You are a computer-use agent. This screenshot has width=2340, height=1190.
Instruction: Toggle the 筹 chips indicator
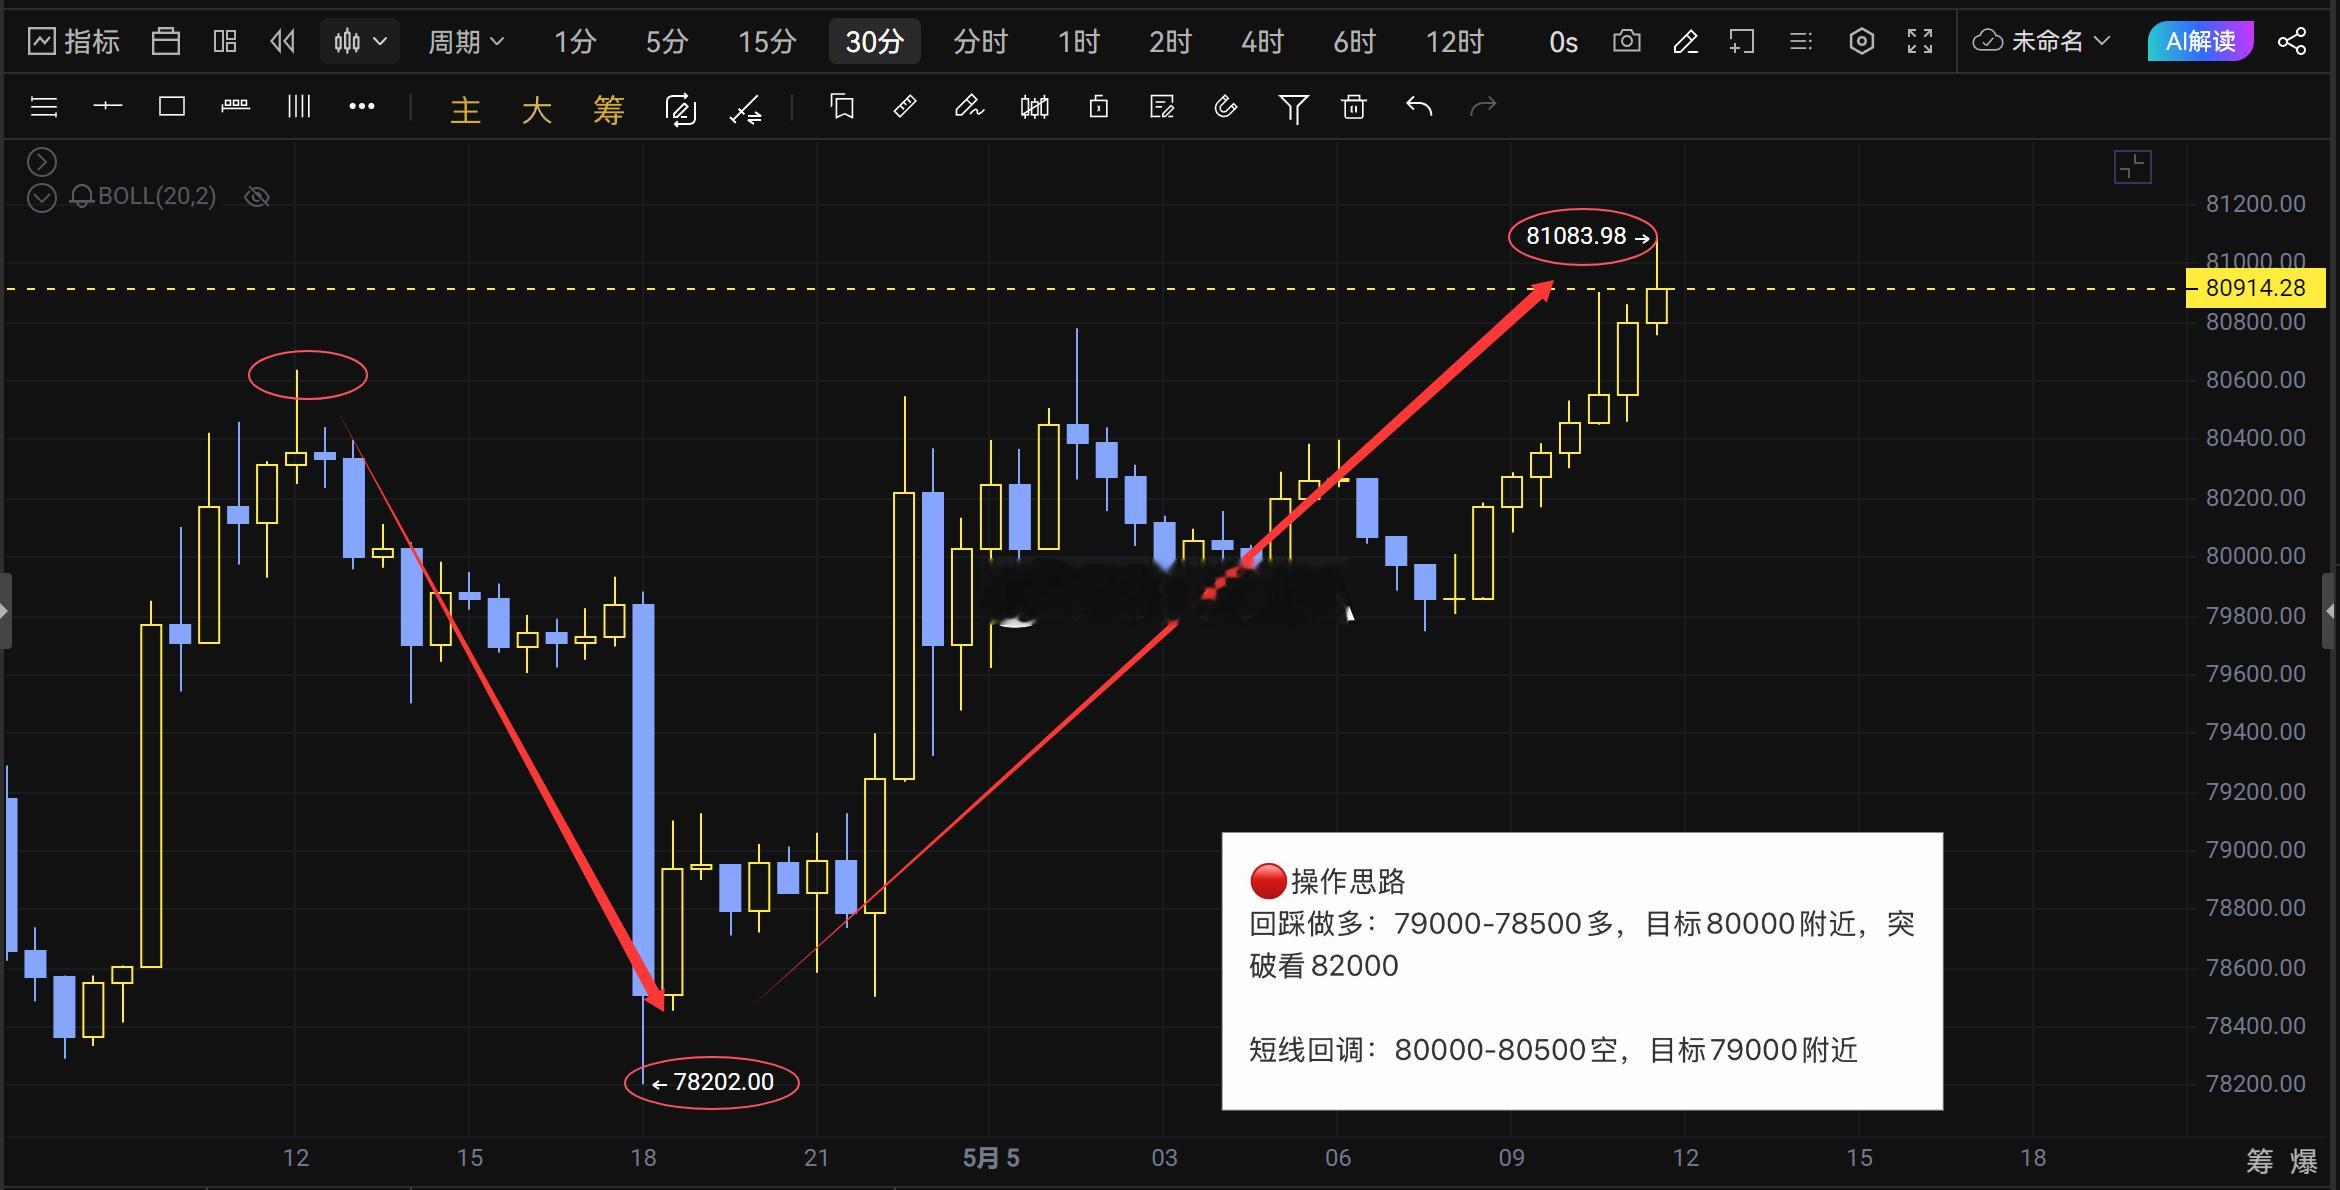(608, 108)
